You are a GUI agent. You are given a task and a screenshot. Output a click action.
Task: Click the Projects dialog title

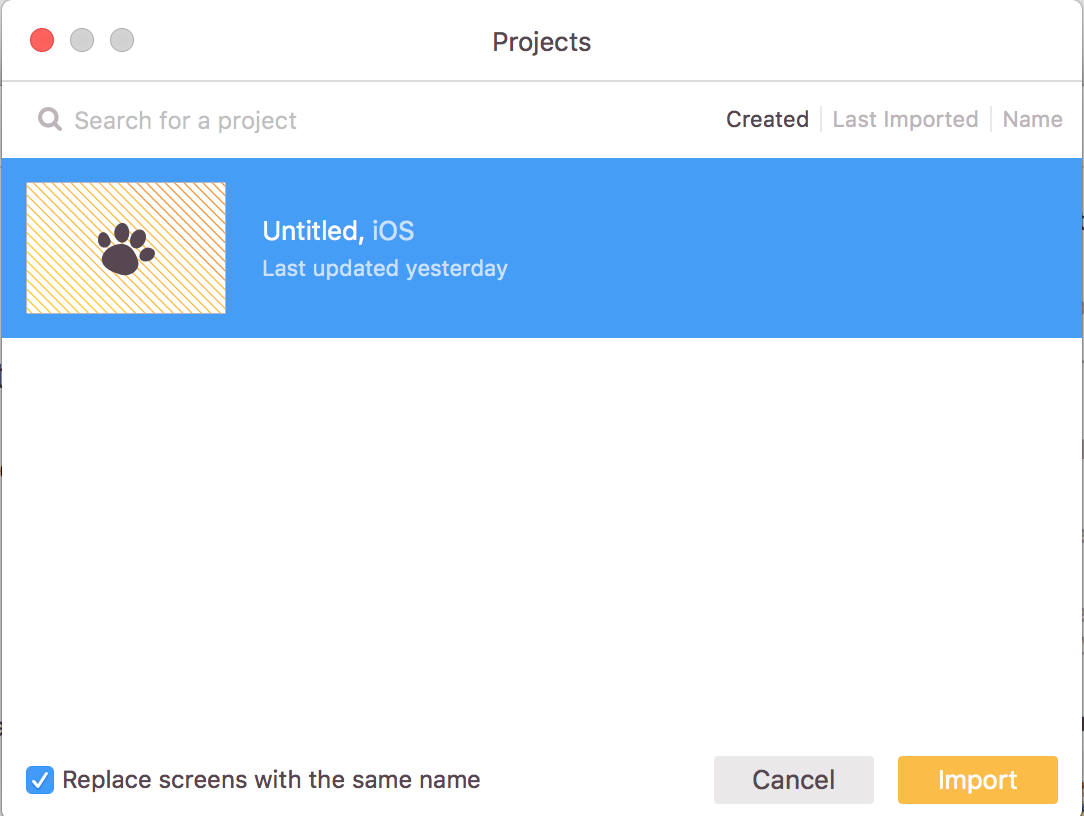click(x=541, y=41)
